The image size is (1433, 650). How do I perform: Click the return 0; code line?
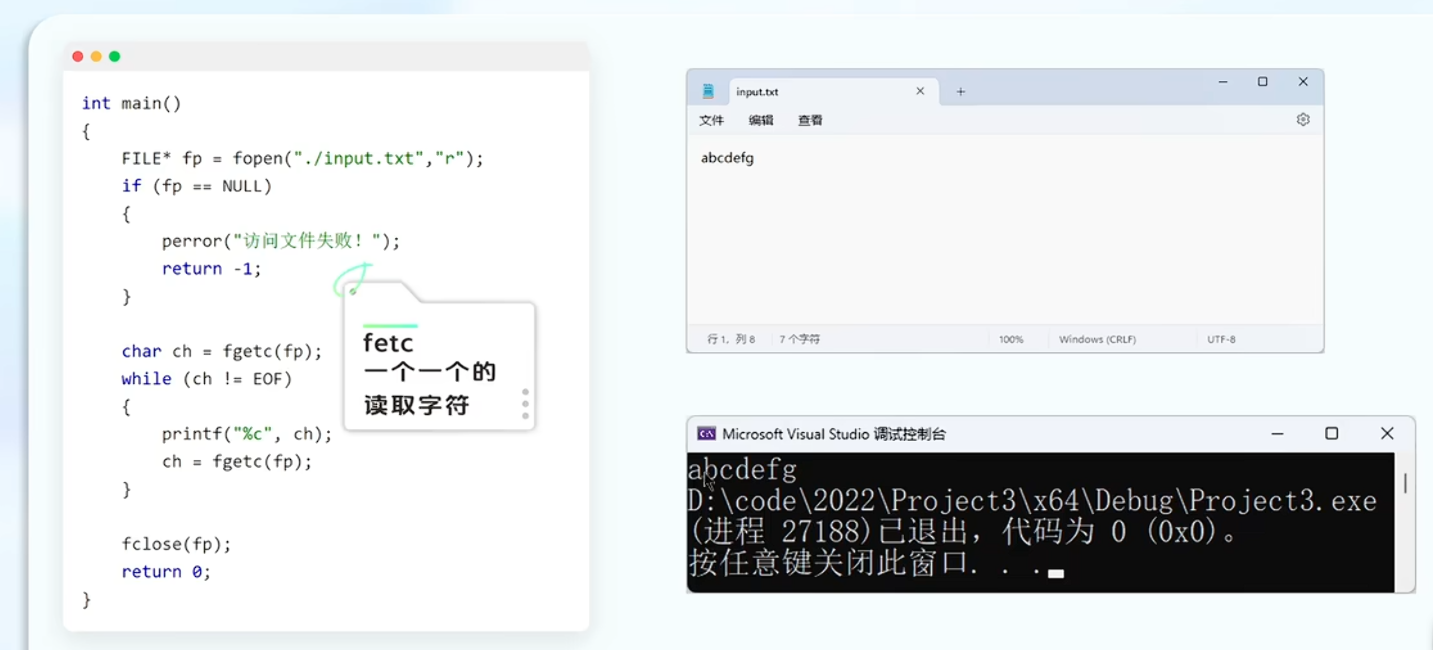[166, 572]
